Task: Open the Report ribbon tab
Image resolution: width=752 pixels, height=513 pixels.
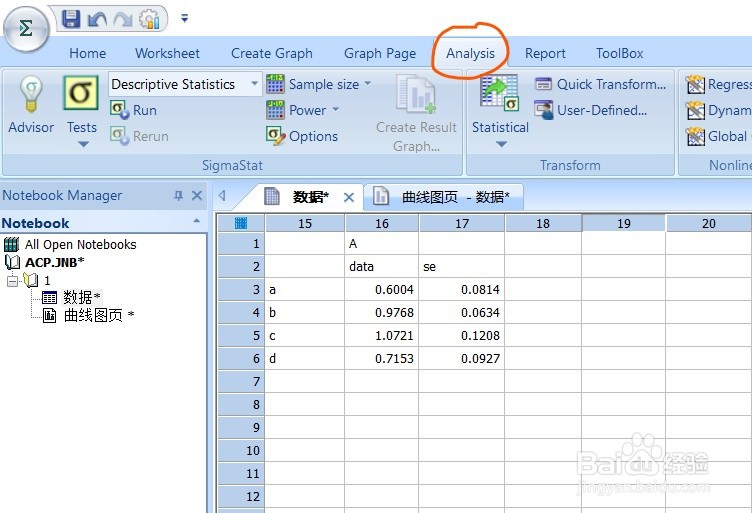Action: coord(545,53)
